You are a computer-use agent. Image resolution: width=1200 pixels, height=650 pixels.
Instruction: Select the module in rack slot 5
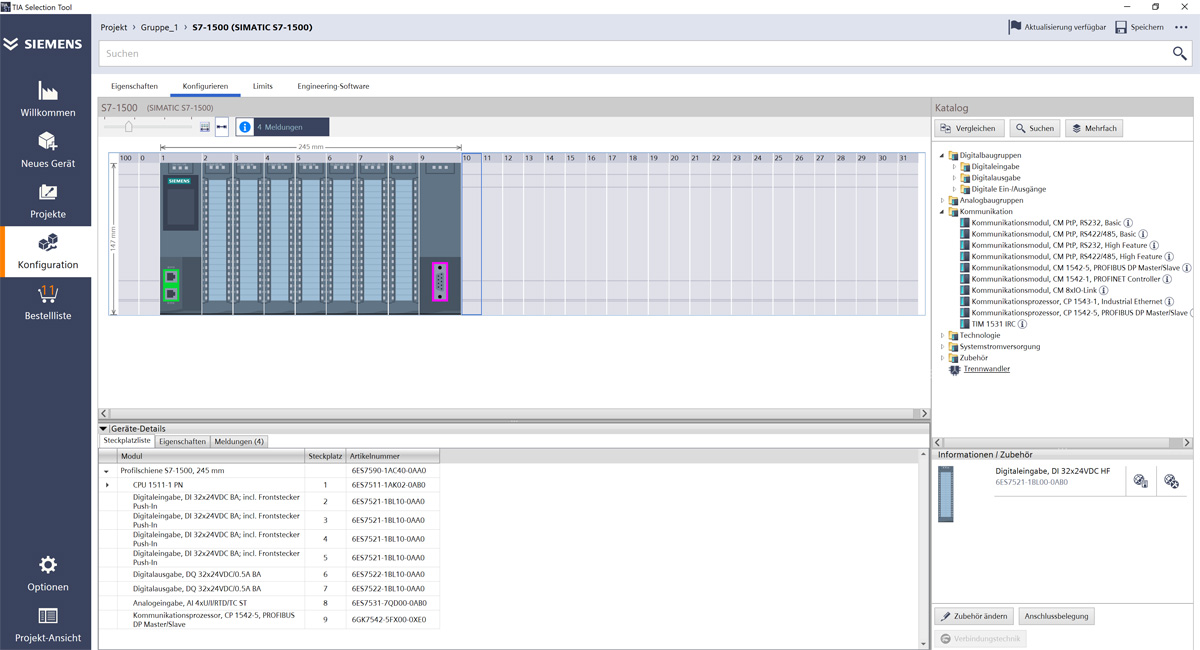coord(310,238)
